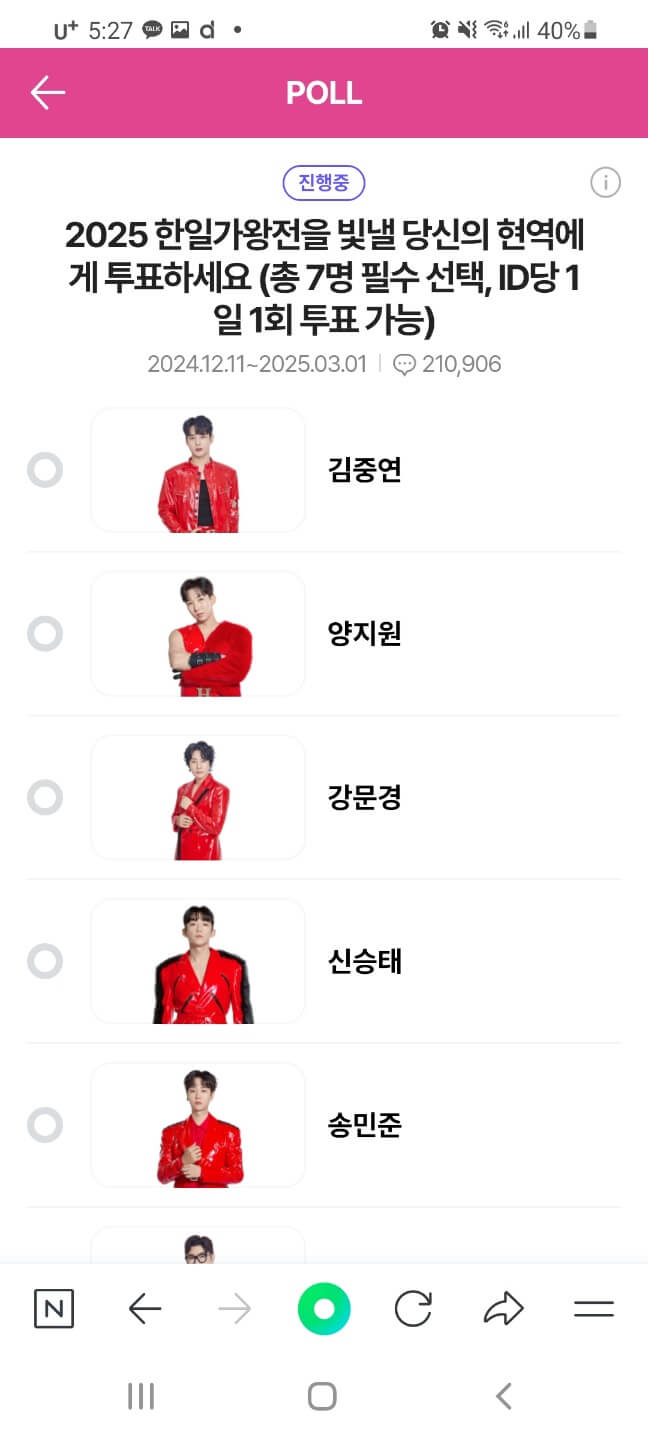The image size is (648, 1440).
Task: Vote for 양지원 using his radio button
Action: click(44, 634)
